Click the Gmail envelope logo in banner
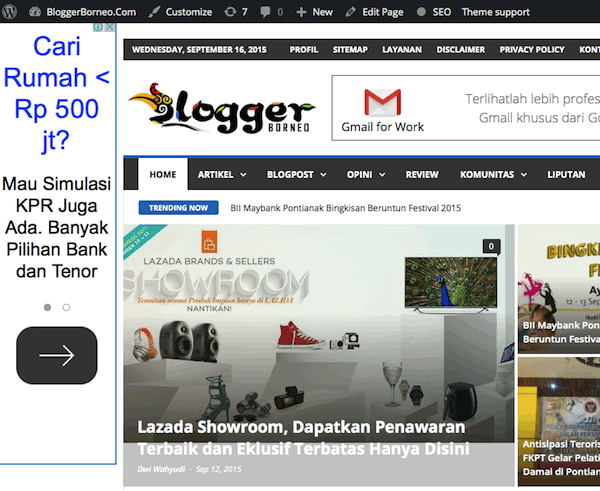The image size is (600, 491). click(383, 102)
